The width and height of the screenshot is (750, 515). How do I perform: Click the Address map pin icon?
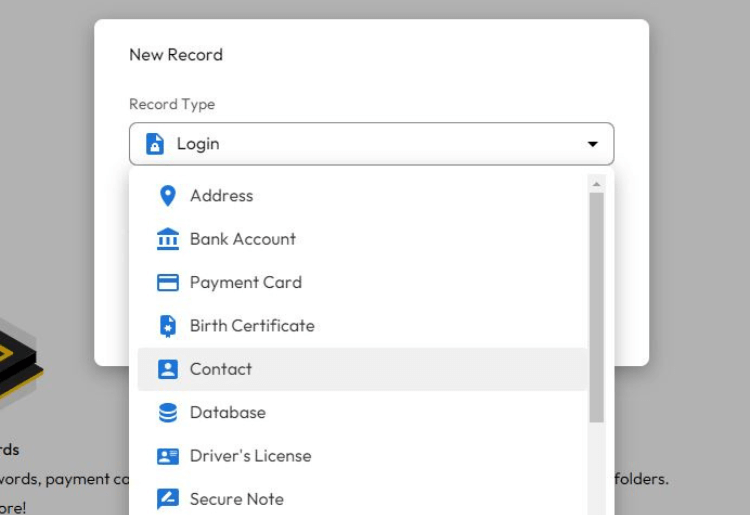point(167,196)
